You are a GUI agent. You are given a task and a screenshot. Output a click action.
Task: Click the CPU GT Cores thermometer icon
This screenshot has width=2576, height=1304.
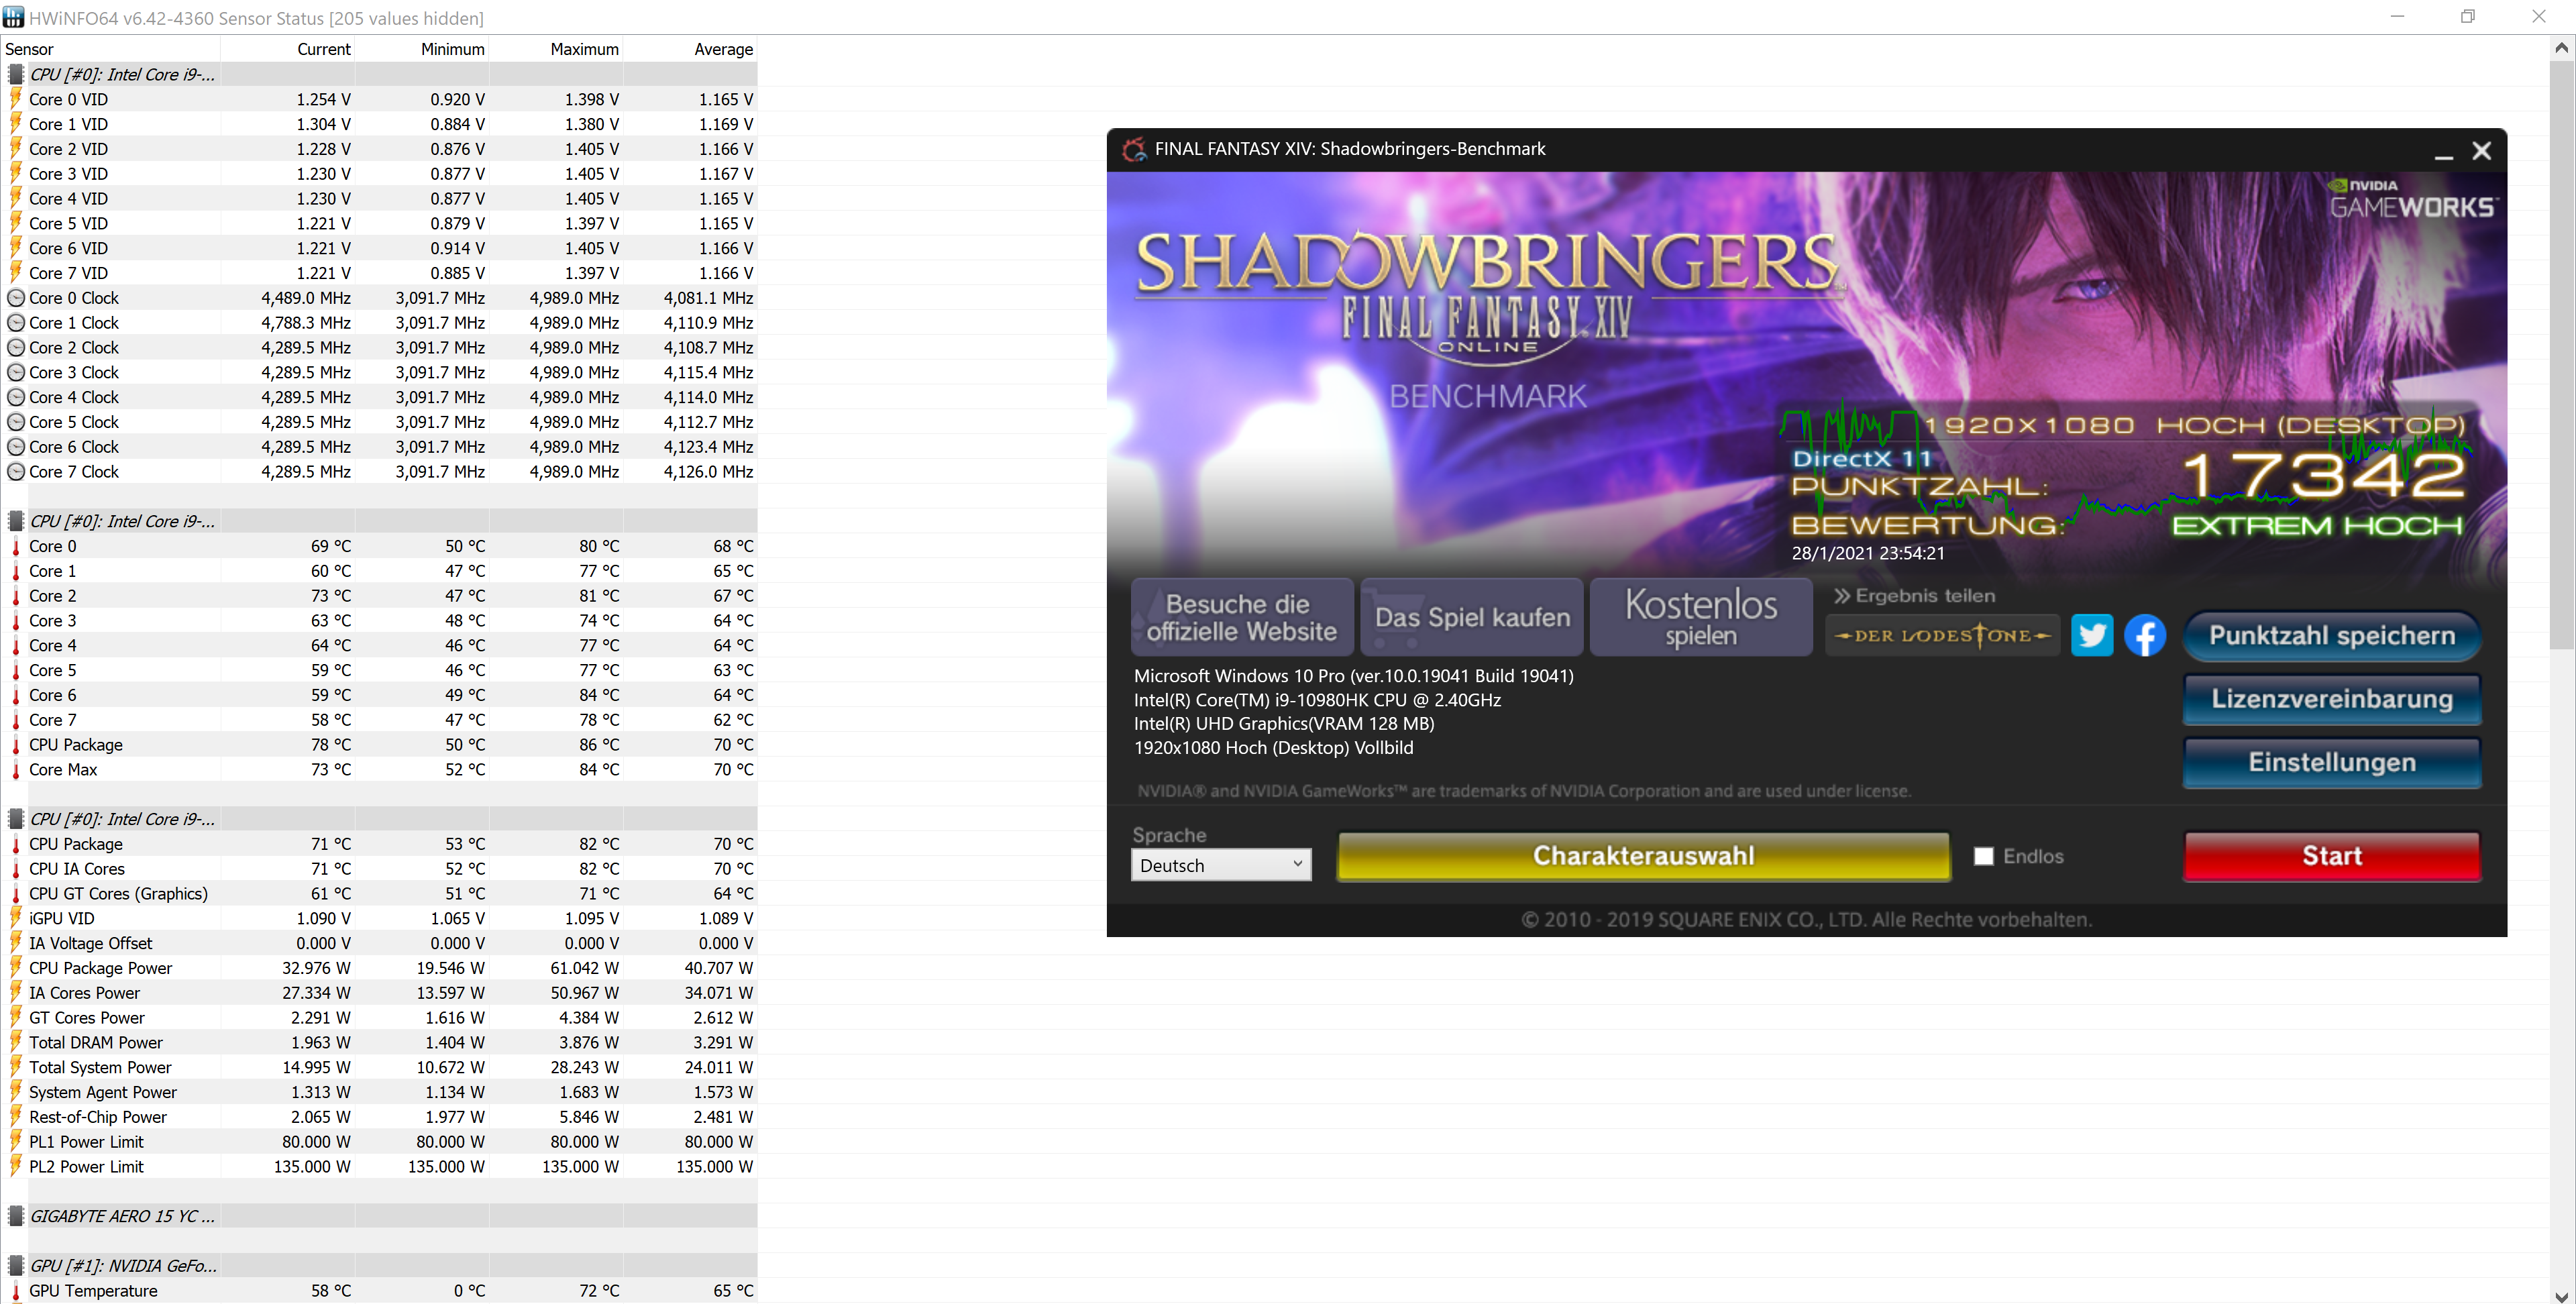pos(16,893)
